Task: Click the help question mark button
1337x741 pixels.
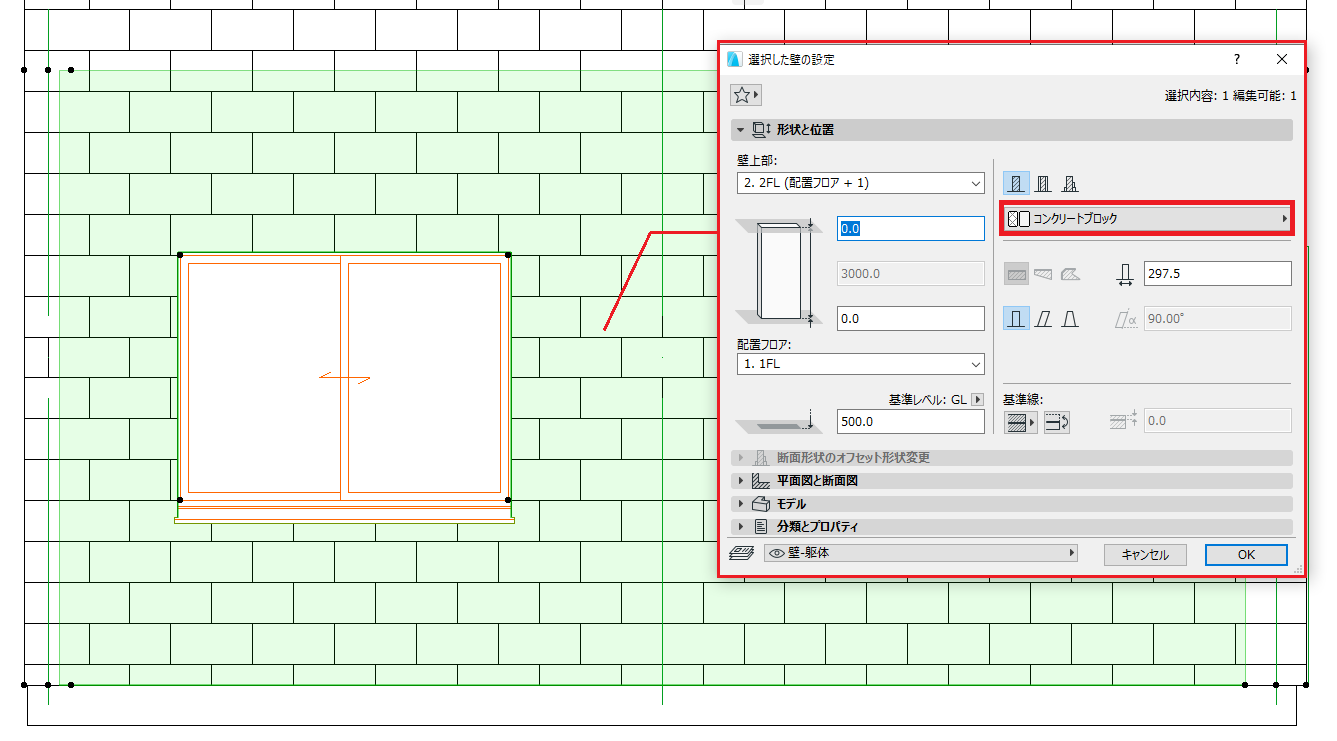Action: coord(1237,60)
